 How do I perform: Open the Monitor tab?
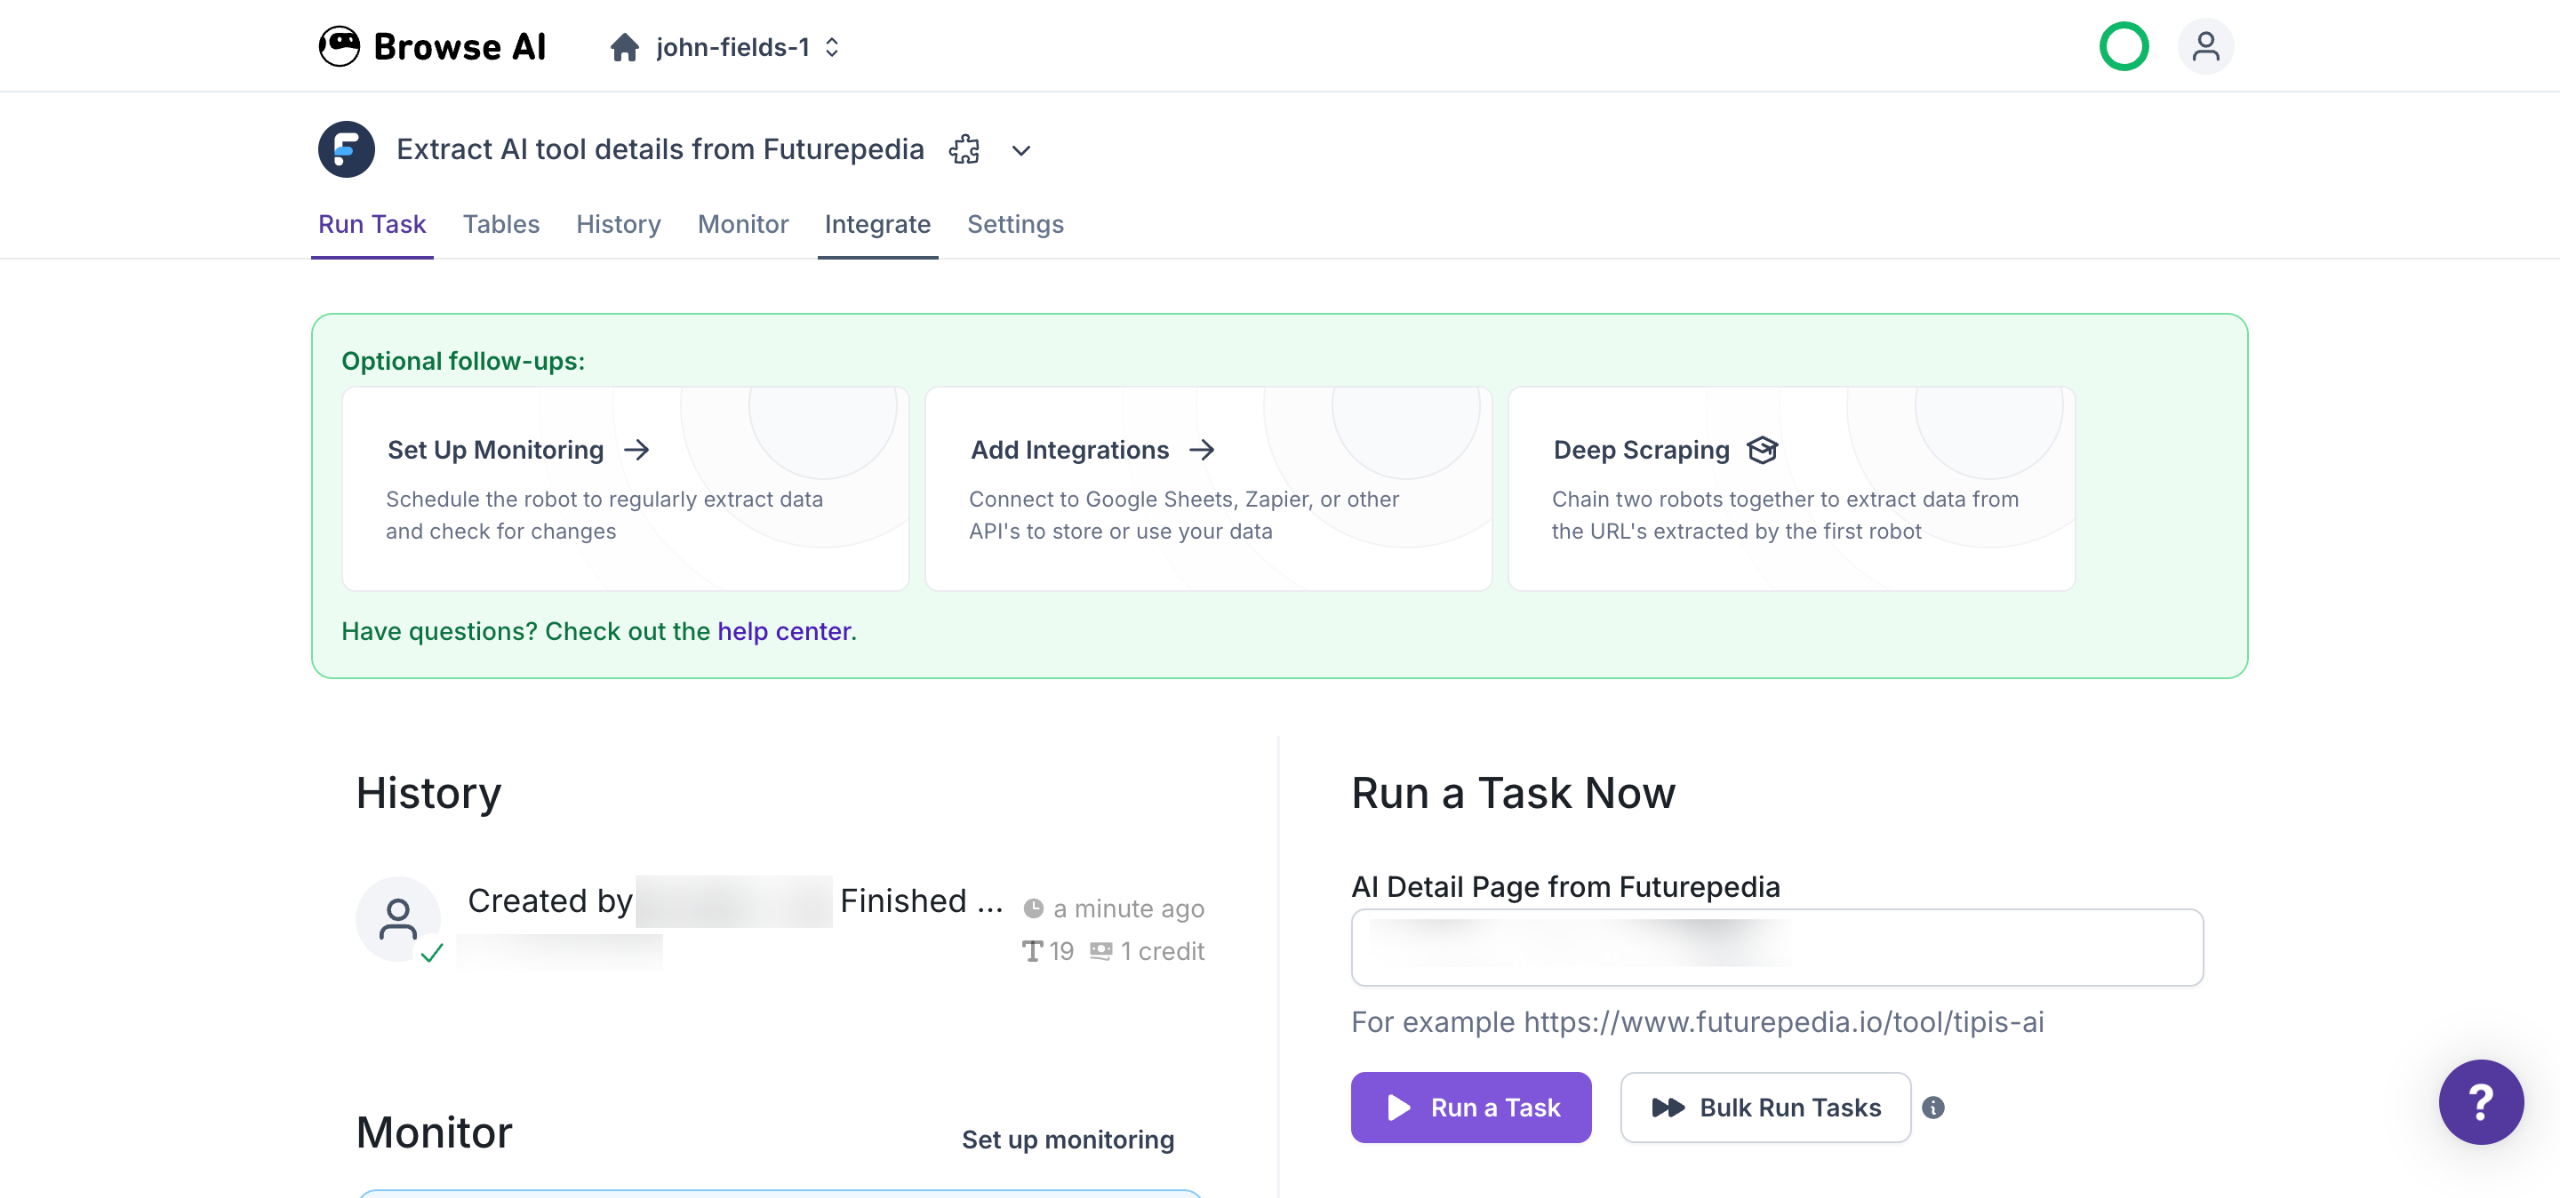743,224
